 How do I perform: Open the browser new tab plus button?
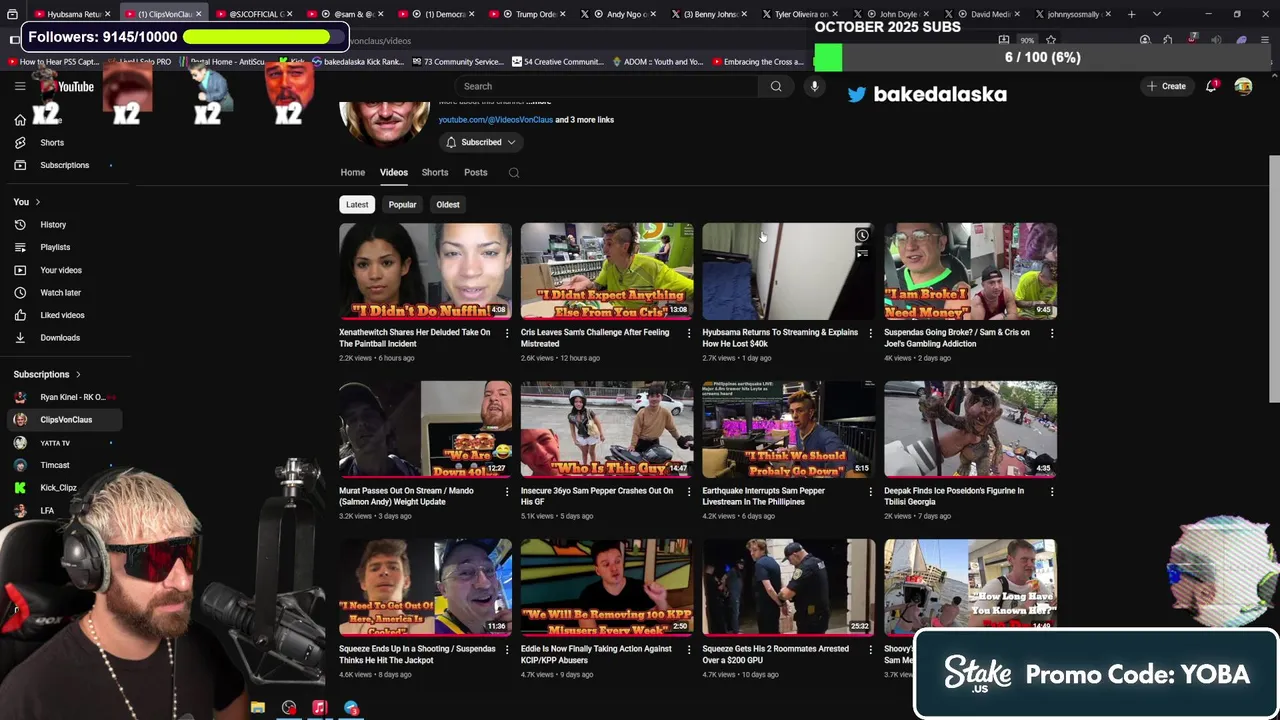coord(1131,14)
